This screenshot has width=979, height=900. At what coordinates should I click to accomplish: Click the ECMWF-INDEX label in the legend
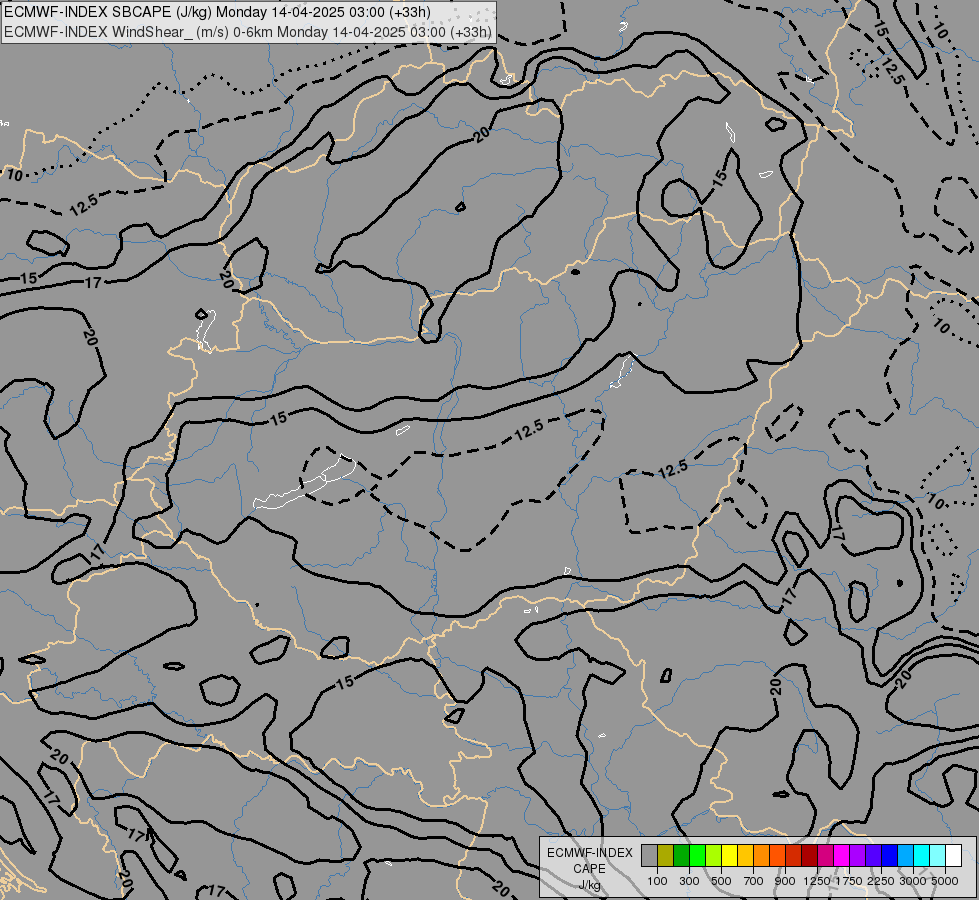point(590,853)
